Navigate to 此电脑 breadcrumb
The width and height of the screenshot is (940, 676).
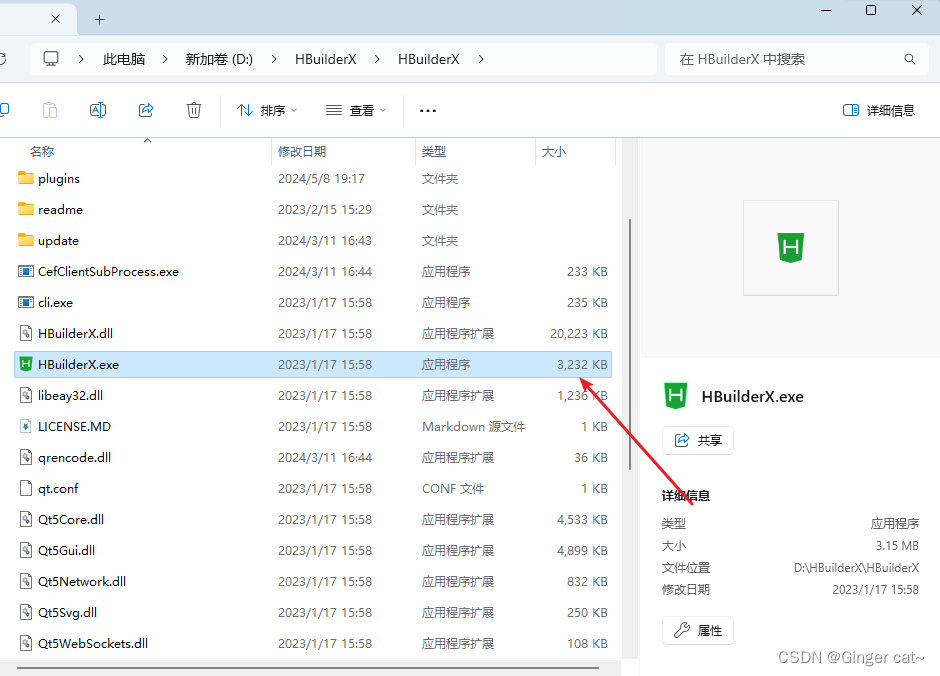pos(124,59)
